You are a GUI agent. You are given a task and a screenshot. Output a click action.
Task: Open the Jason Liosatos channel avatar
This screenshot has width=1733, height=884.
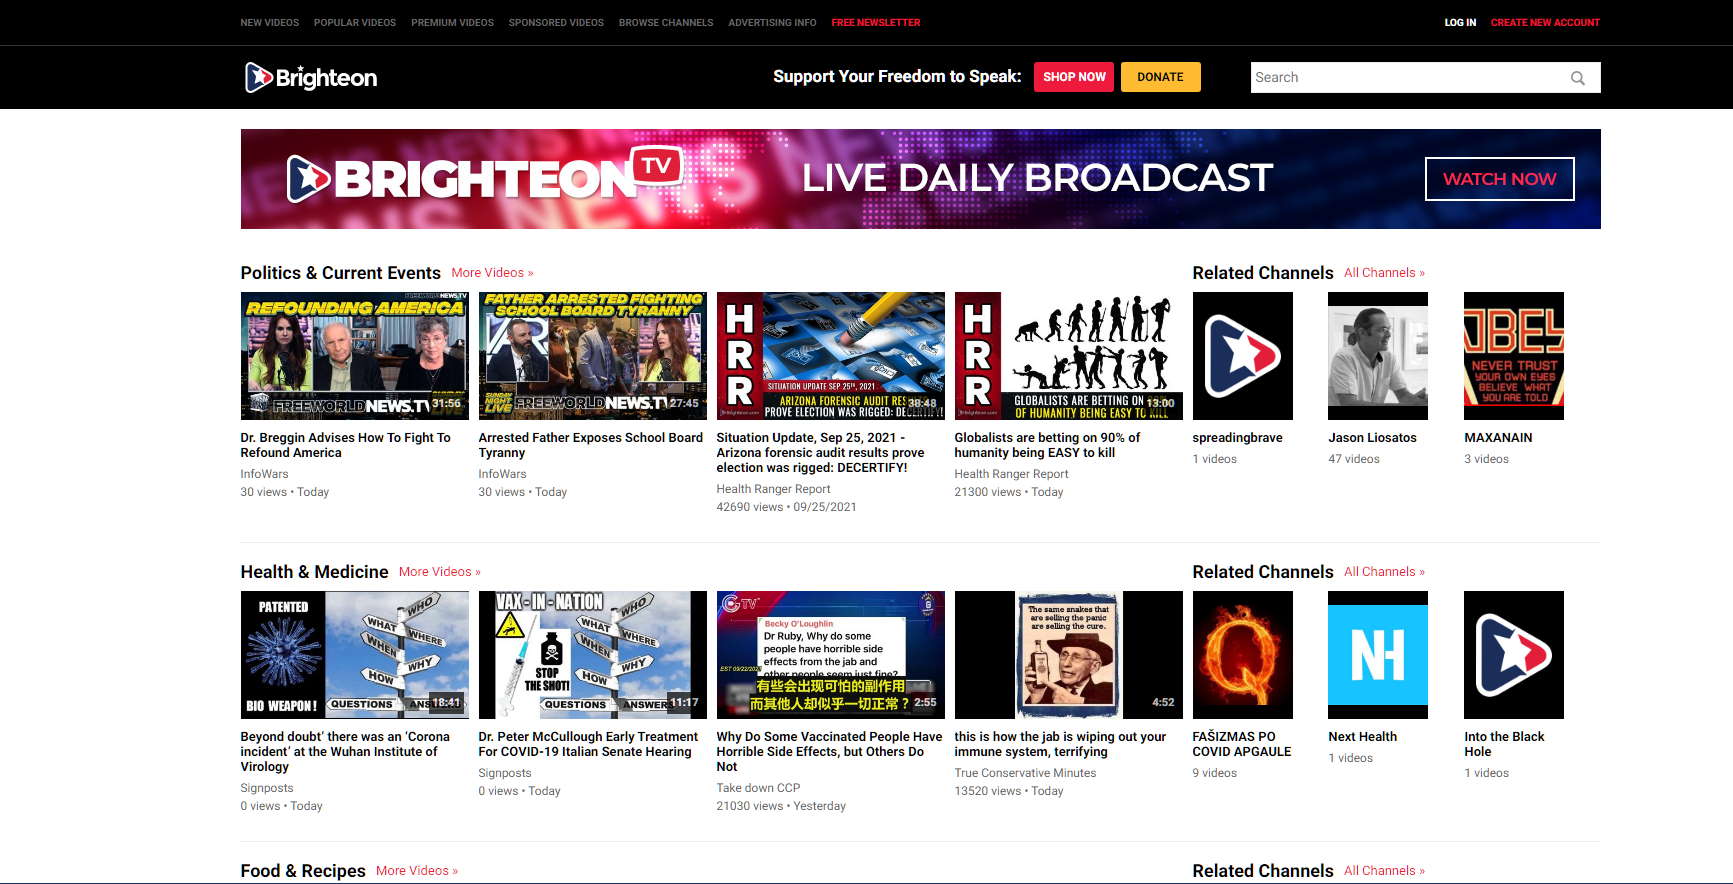[1378, 356]
